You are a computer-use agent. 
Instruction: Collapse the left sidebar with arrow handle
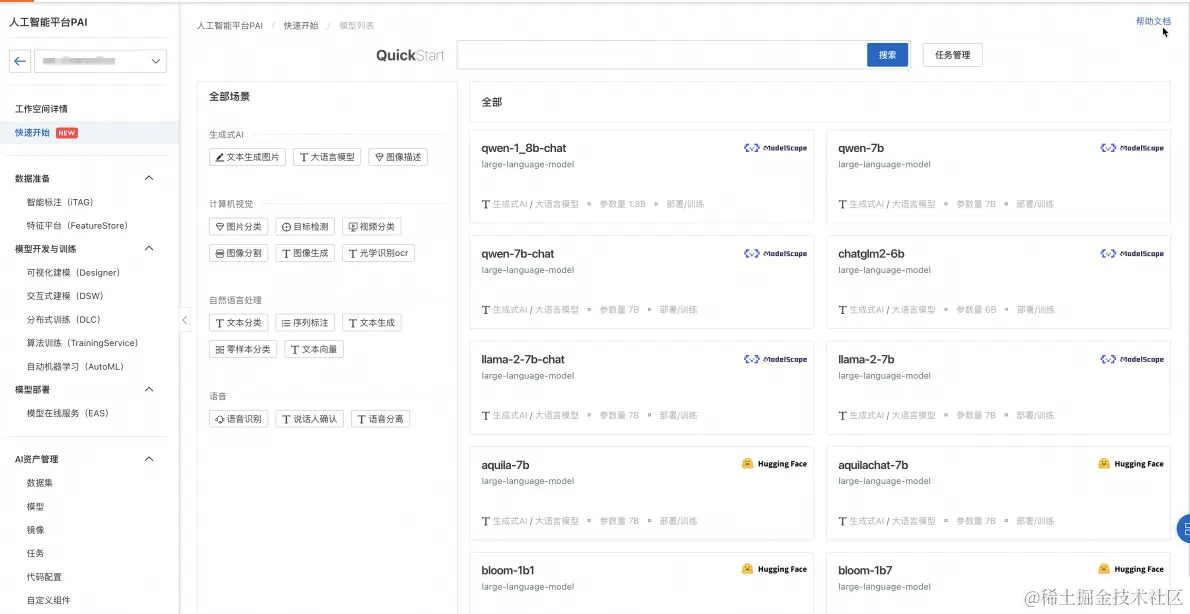[x=184, y=320]
